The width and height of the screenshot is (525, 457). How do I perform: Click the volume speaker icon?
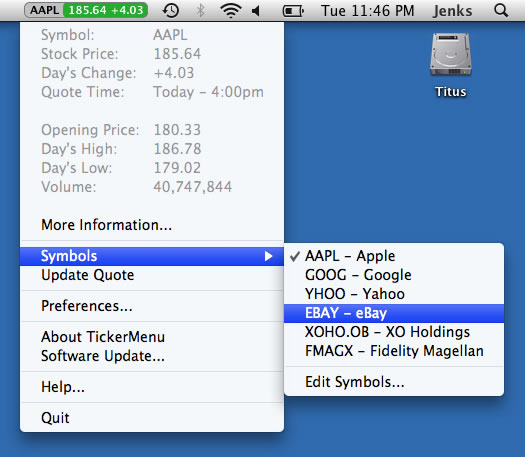coord(256,11)
